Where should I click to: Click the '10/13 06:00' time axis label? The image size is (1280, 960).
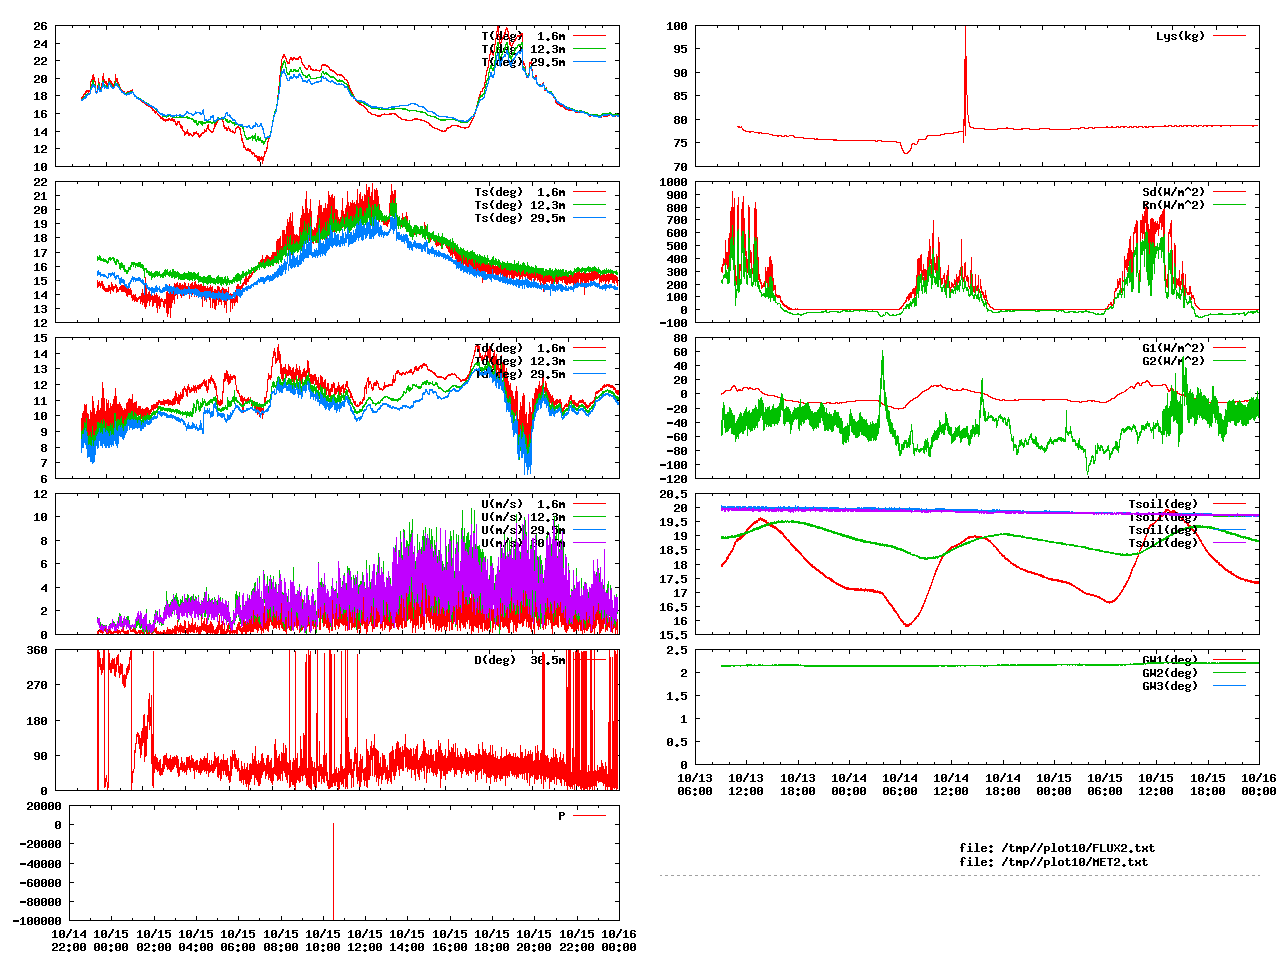695,784
